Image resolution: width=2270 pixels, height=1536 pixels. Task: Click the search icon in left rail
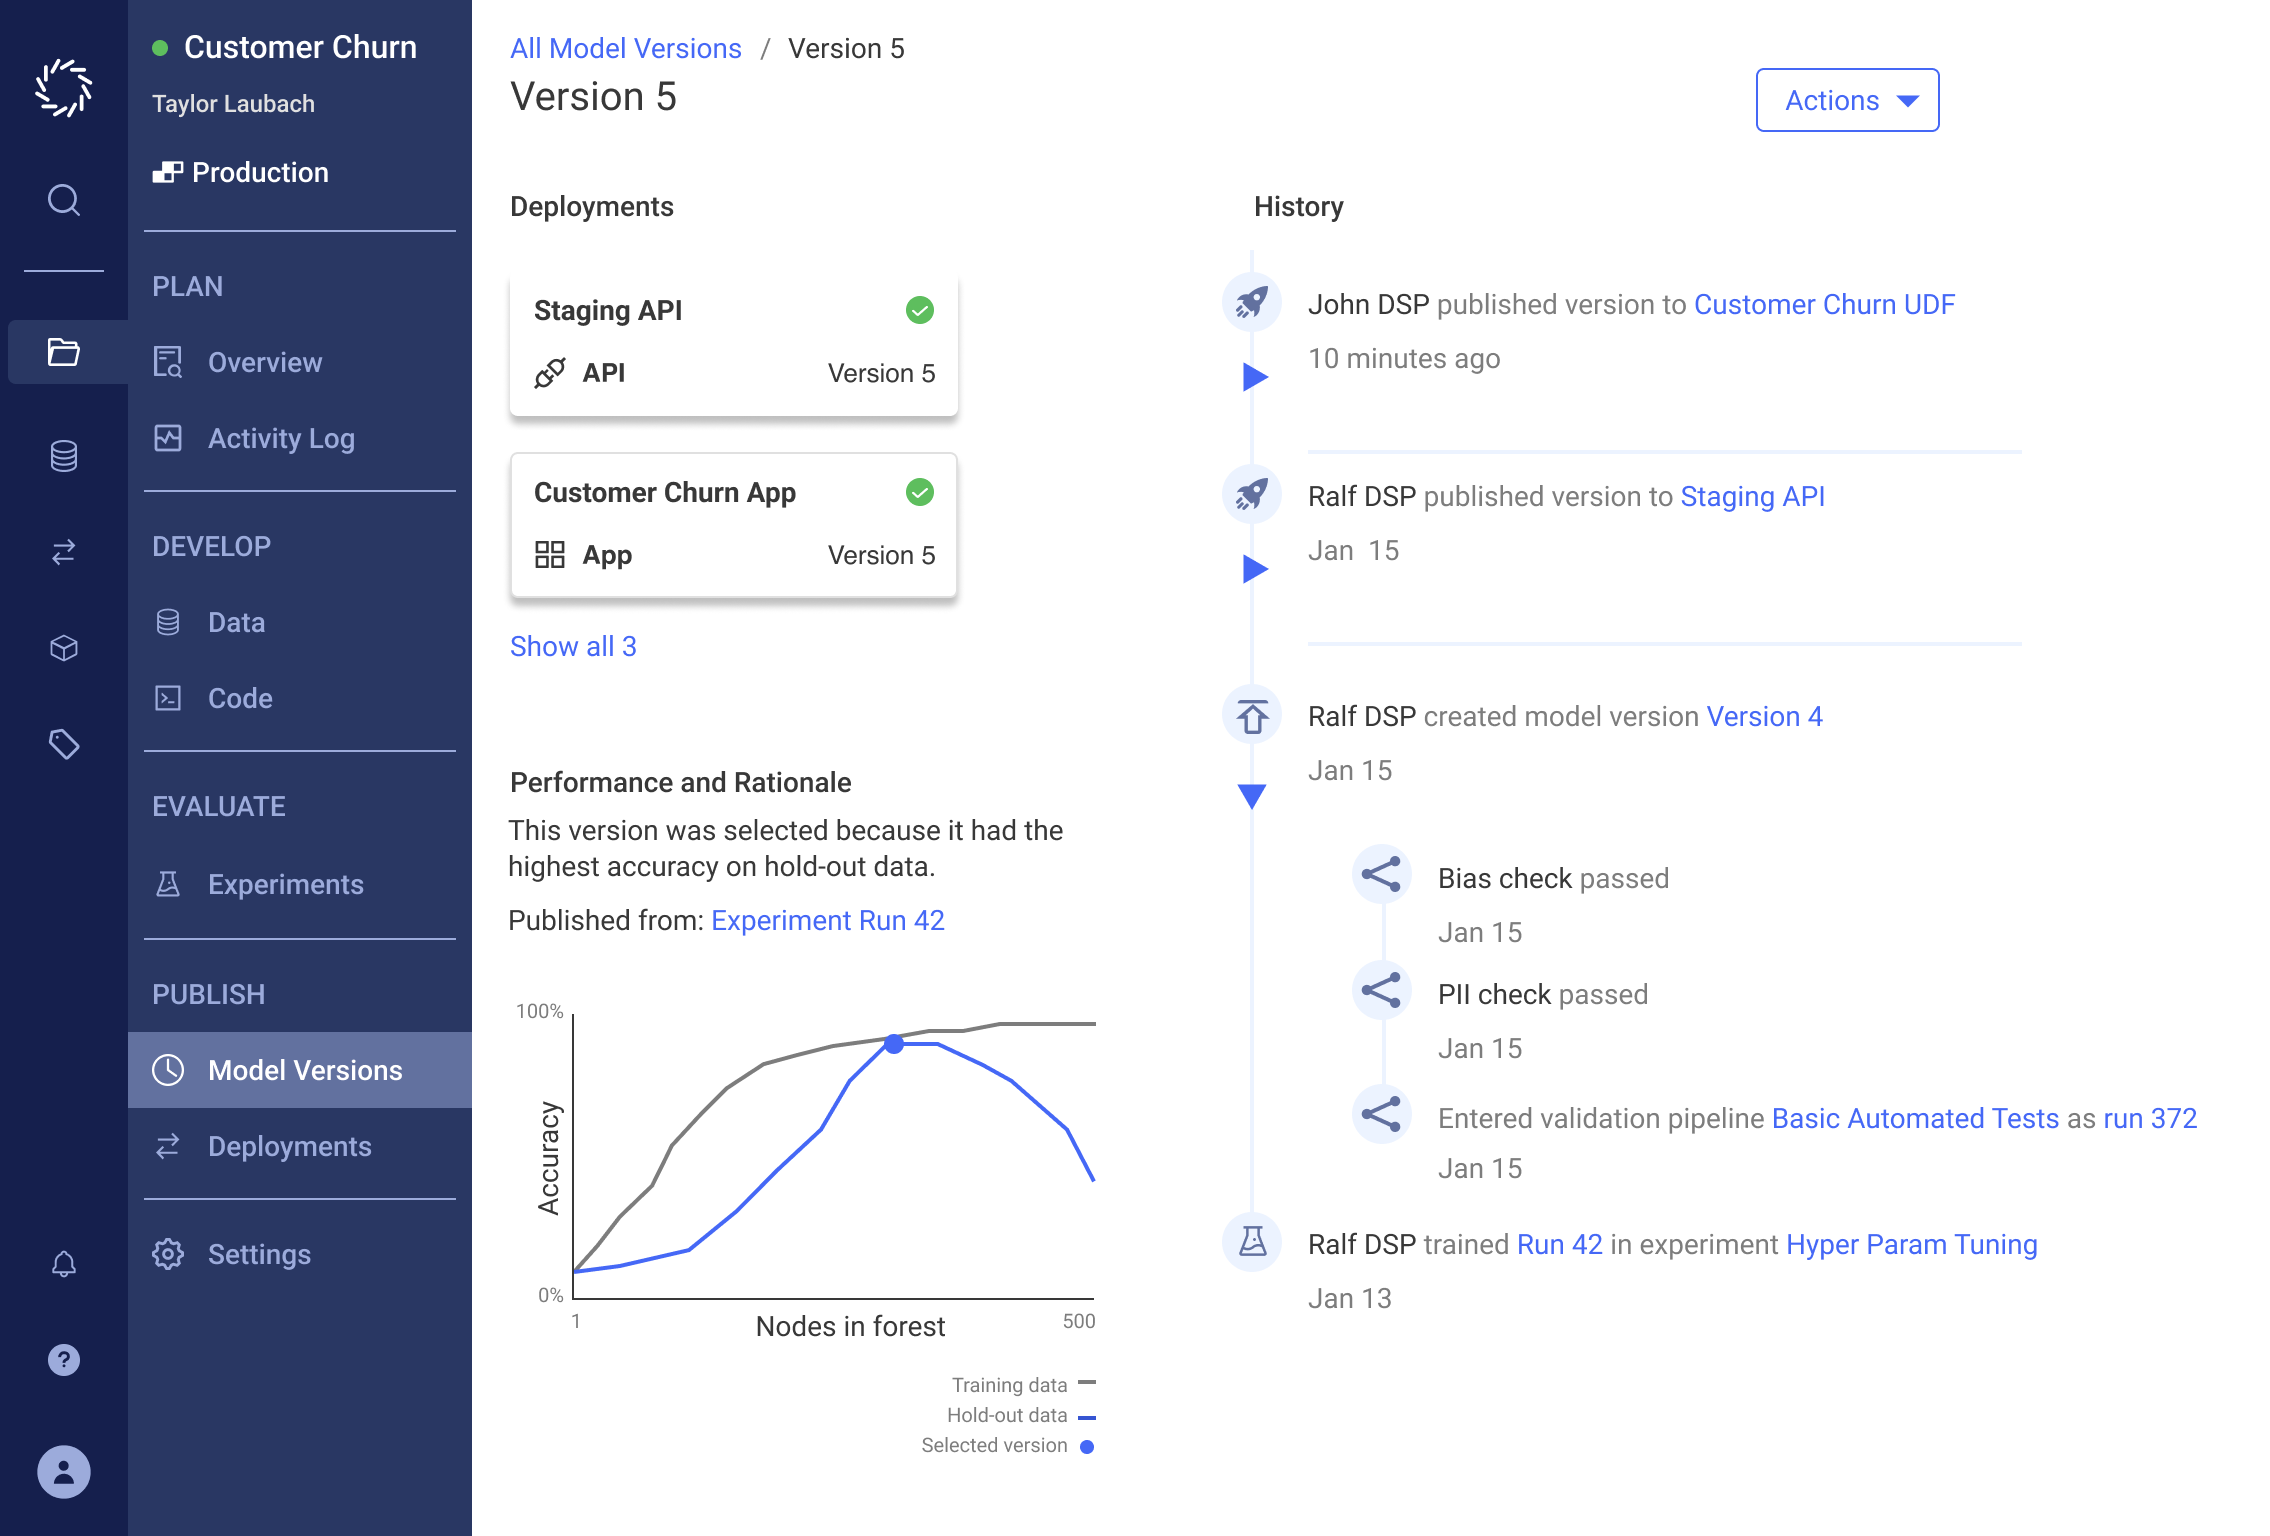click(64, 200)
